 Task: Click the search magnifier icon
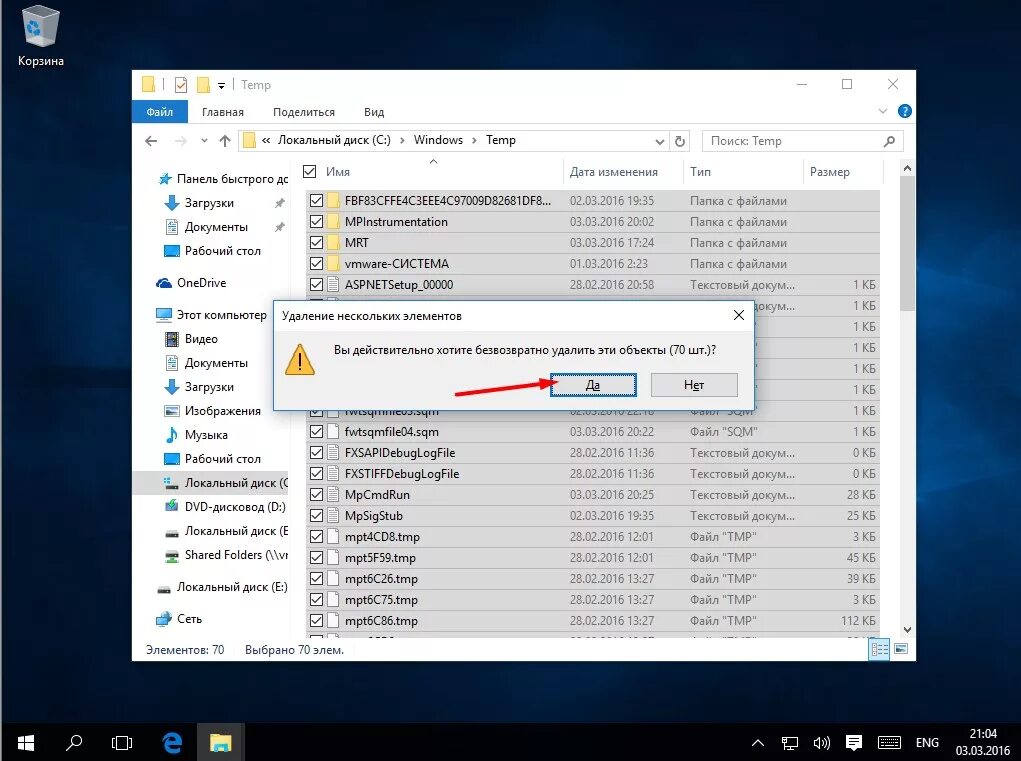pyautogui.click(x=889, y=141)
